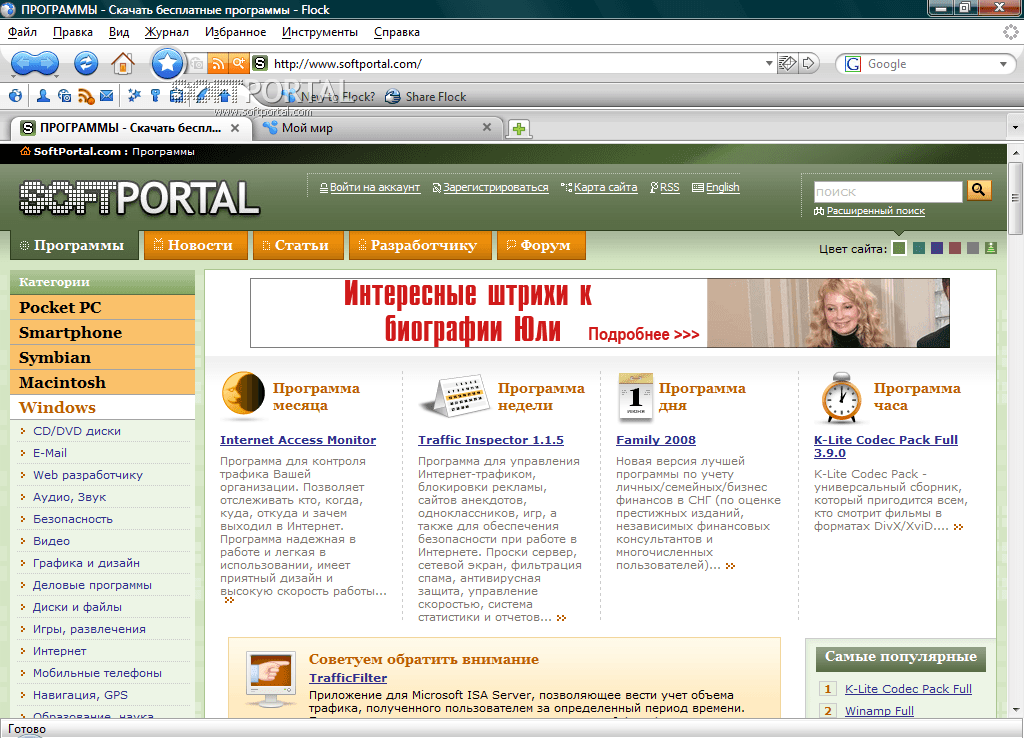Go back with the blue Back arrow

click(22, 63)
